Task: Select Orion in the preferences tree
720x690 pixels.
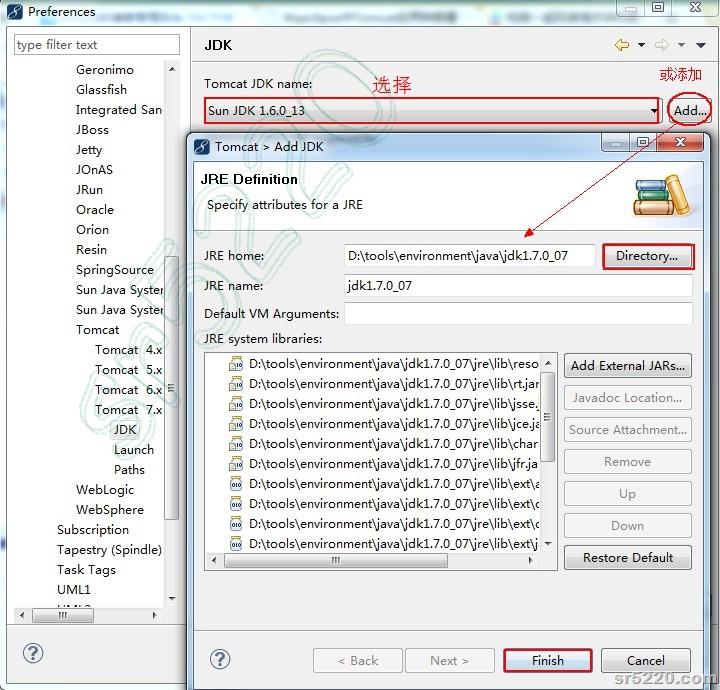Action: click(x=92, y=230)
